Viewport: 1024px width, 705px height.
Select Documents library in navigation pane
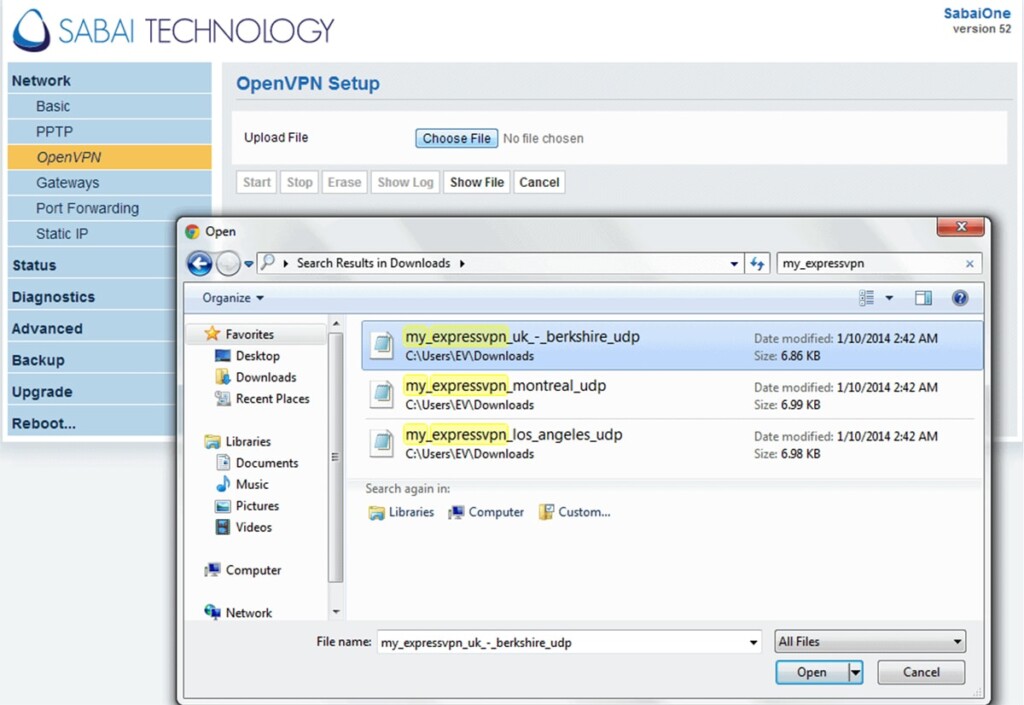[257, 463]
